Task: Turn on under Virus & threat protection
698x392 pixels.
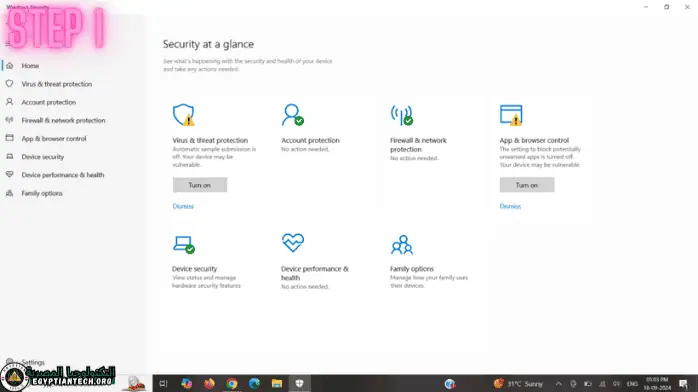Action: [x=200, y=185]
